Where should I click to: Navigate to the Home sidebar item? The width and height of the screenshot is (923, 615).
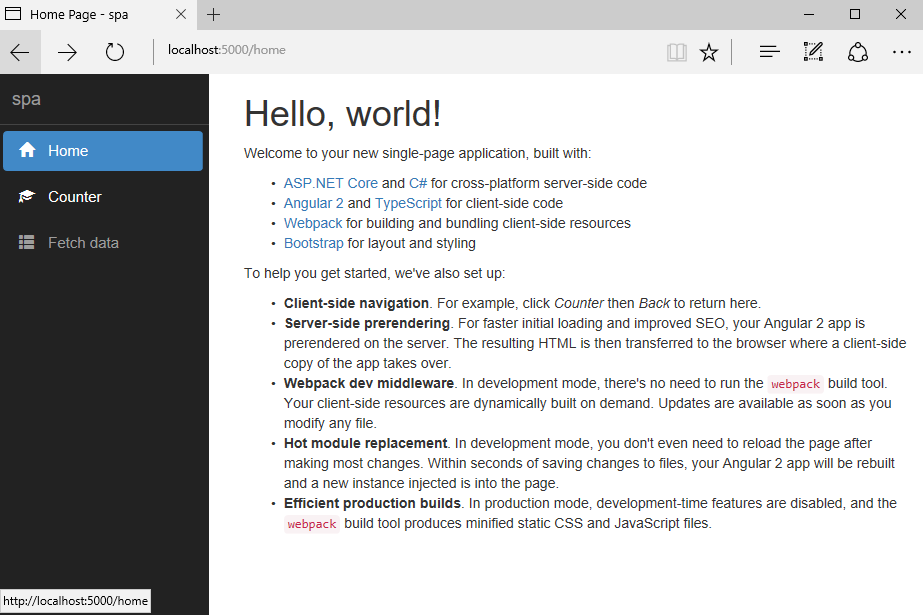(x=103, y=151)
